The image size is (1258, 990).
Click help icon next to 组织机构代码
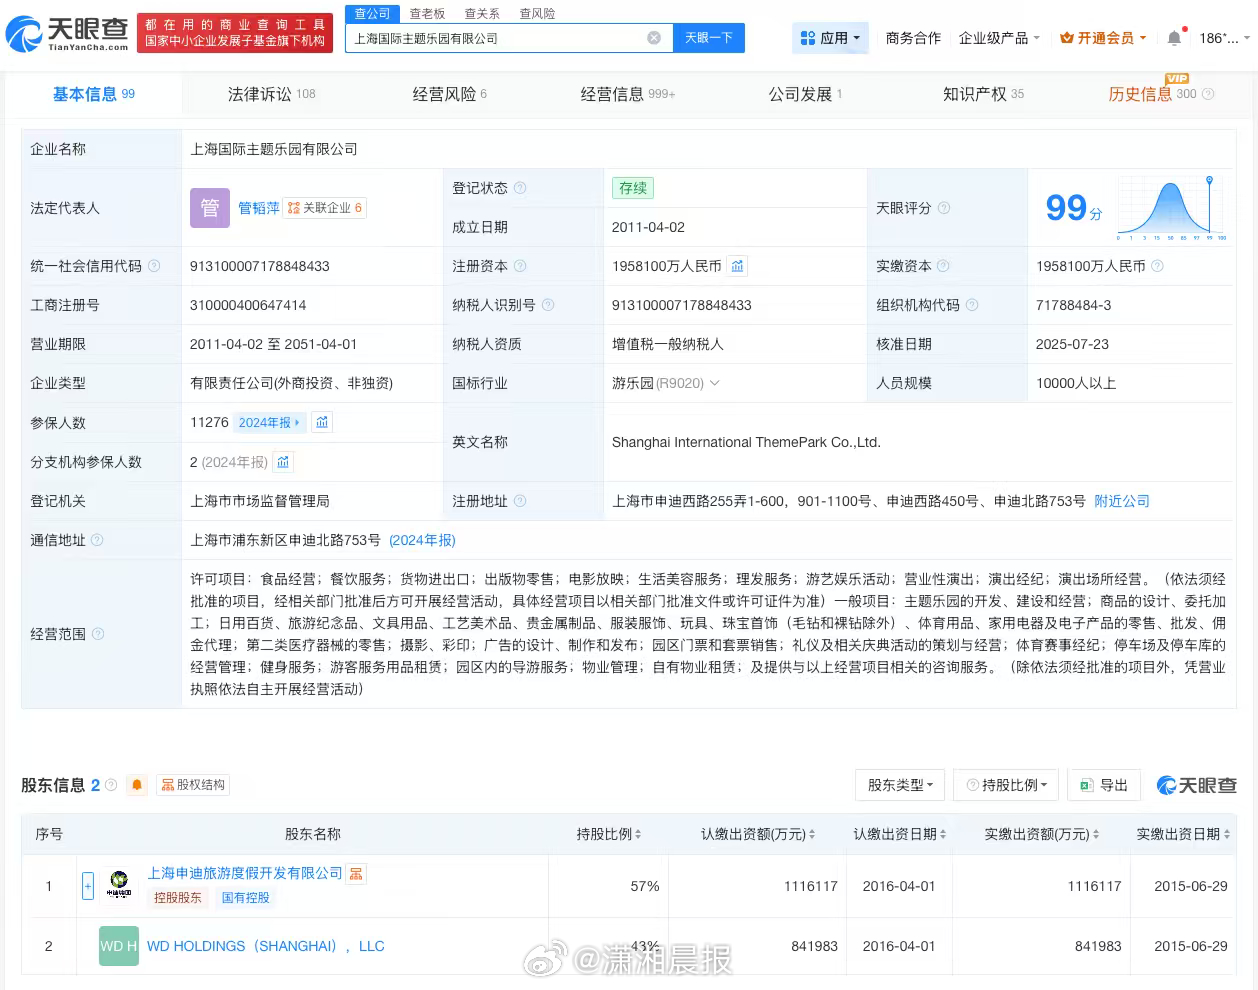(x=972, y=305)
